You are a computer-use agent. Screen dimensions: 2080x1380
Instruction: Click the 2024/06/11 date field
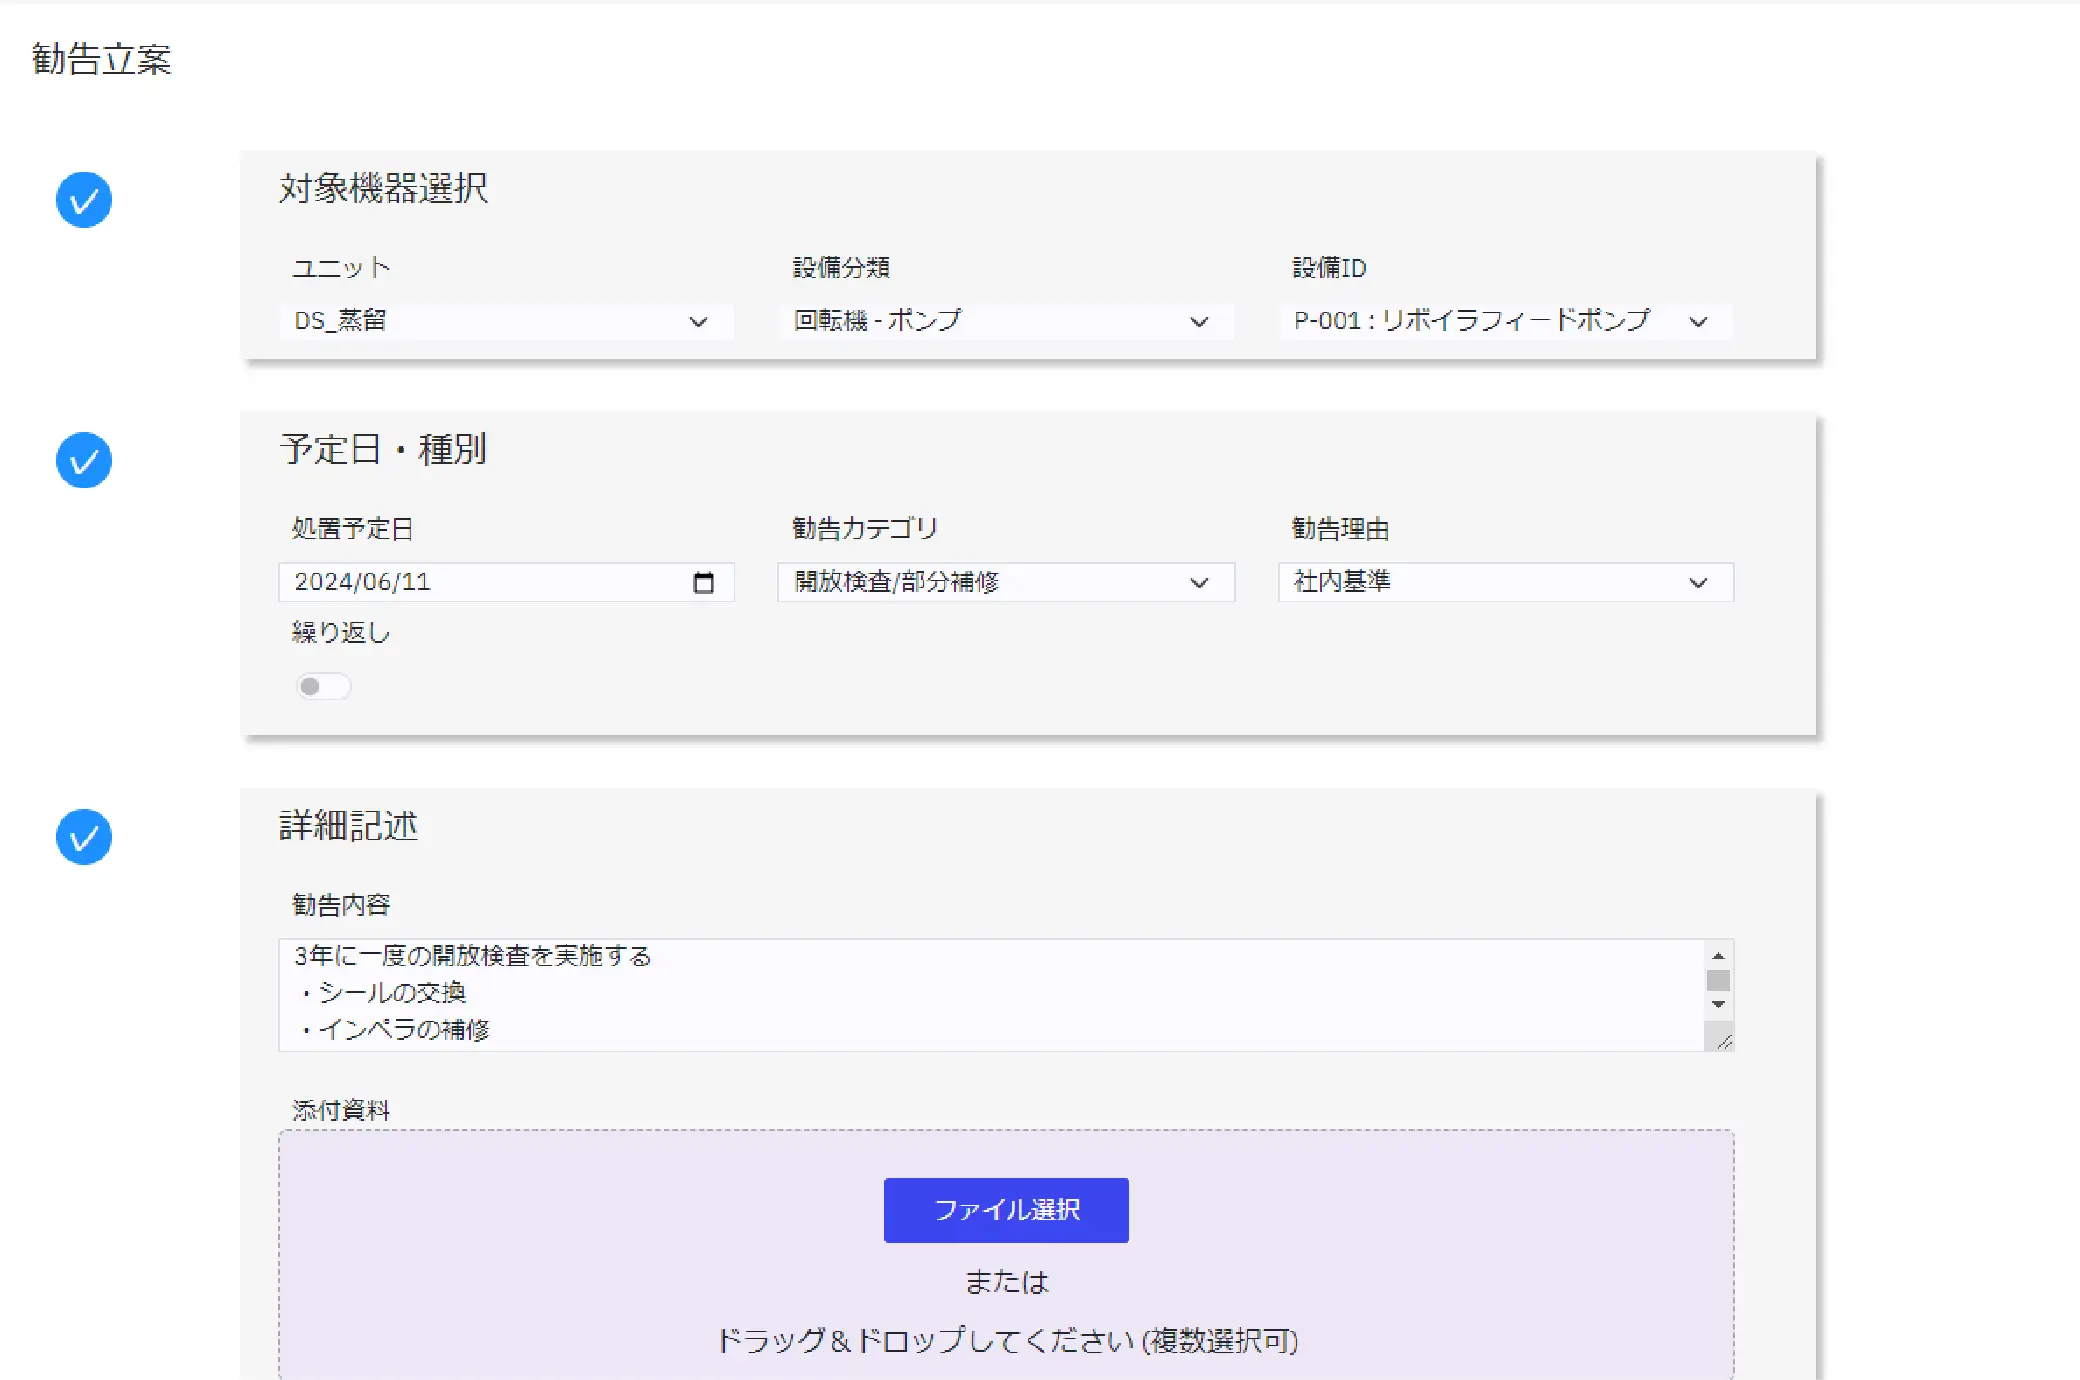[x=480, y=582]
